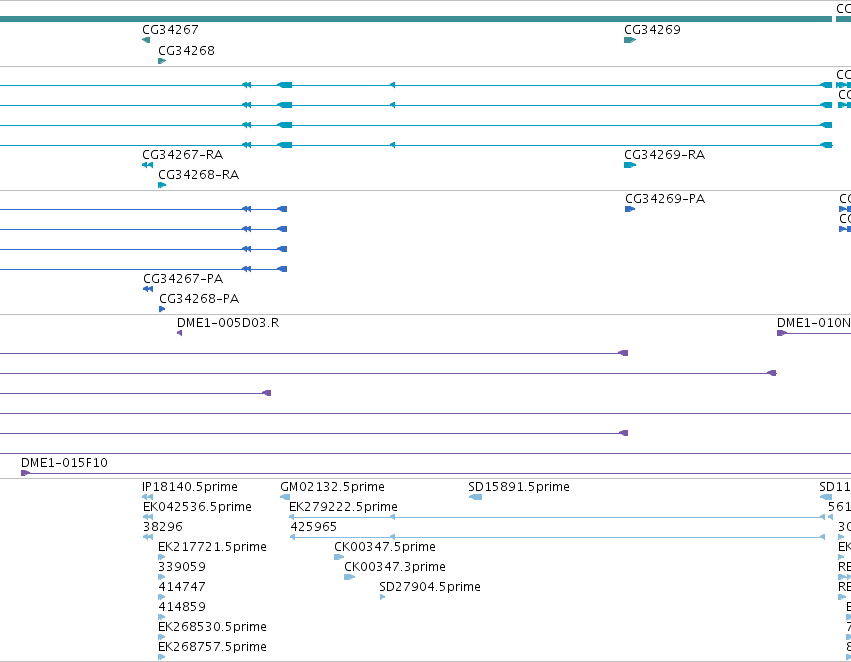This screenshot has height=662, width=851.
Task: Open the EK217721.5prime EST label
Action: tap(212, 547)
